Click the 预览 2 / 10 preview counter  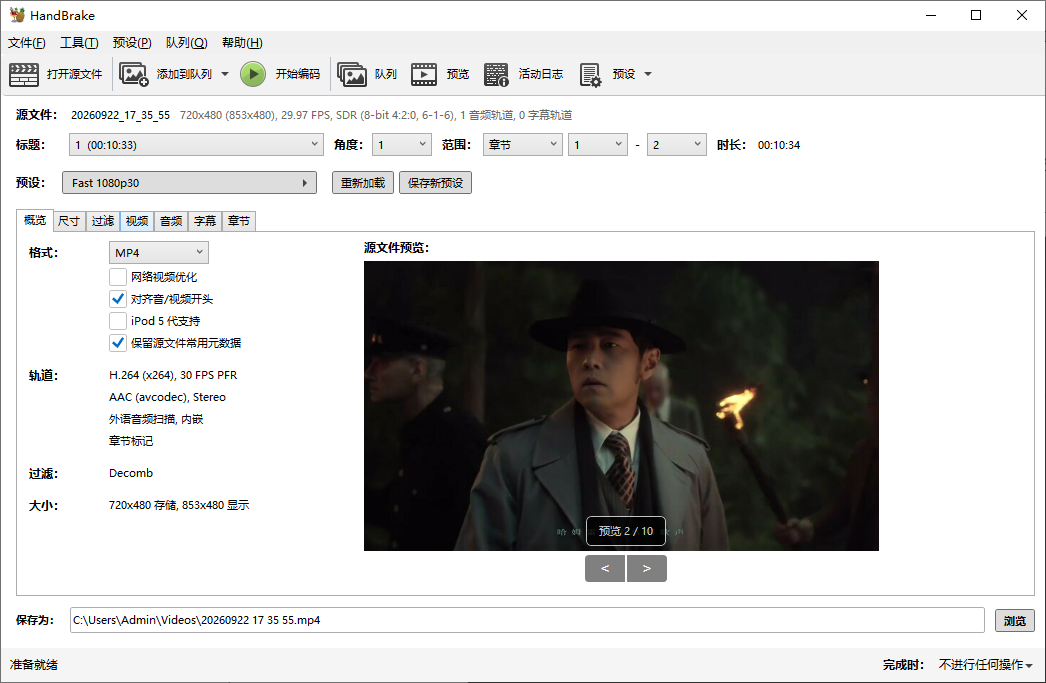[x=626, y=531]
